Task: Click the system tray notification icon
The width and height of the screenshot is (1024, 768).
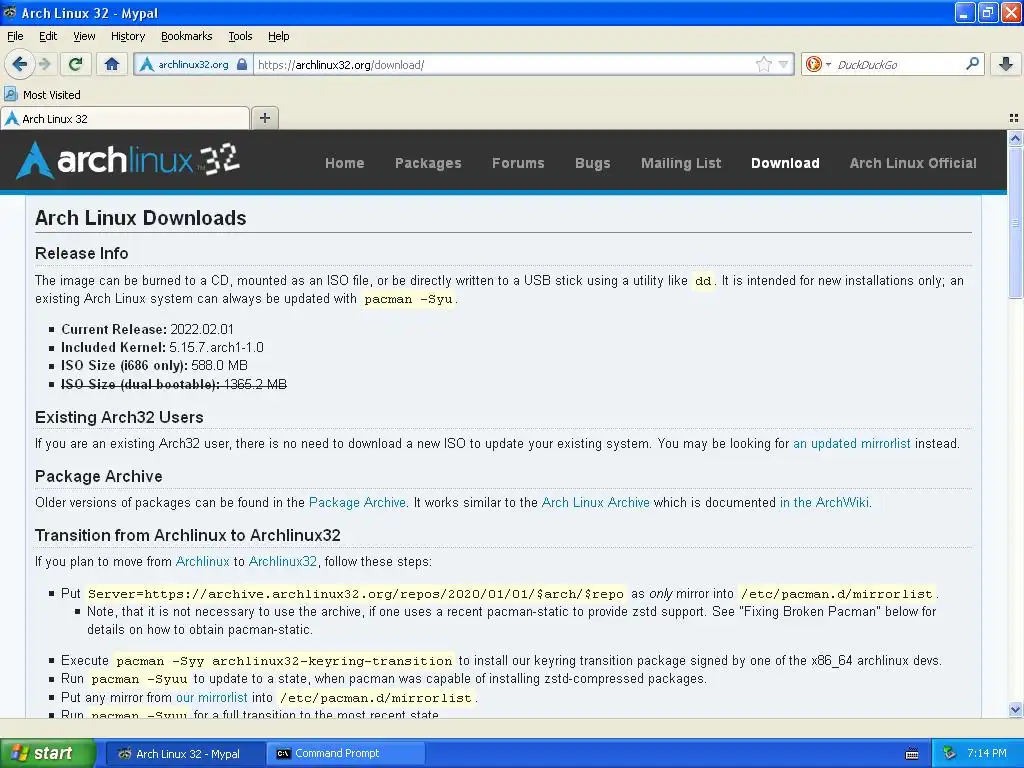Action: click(x=949, y=754)
